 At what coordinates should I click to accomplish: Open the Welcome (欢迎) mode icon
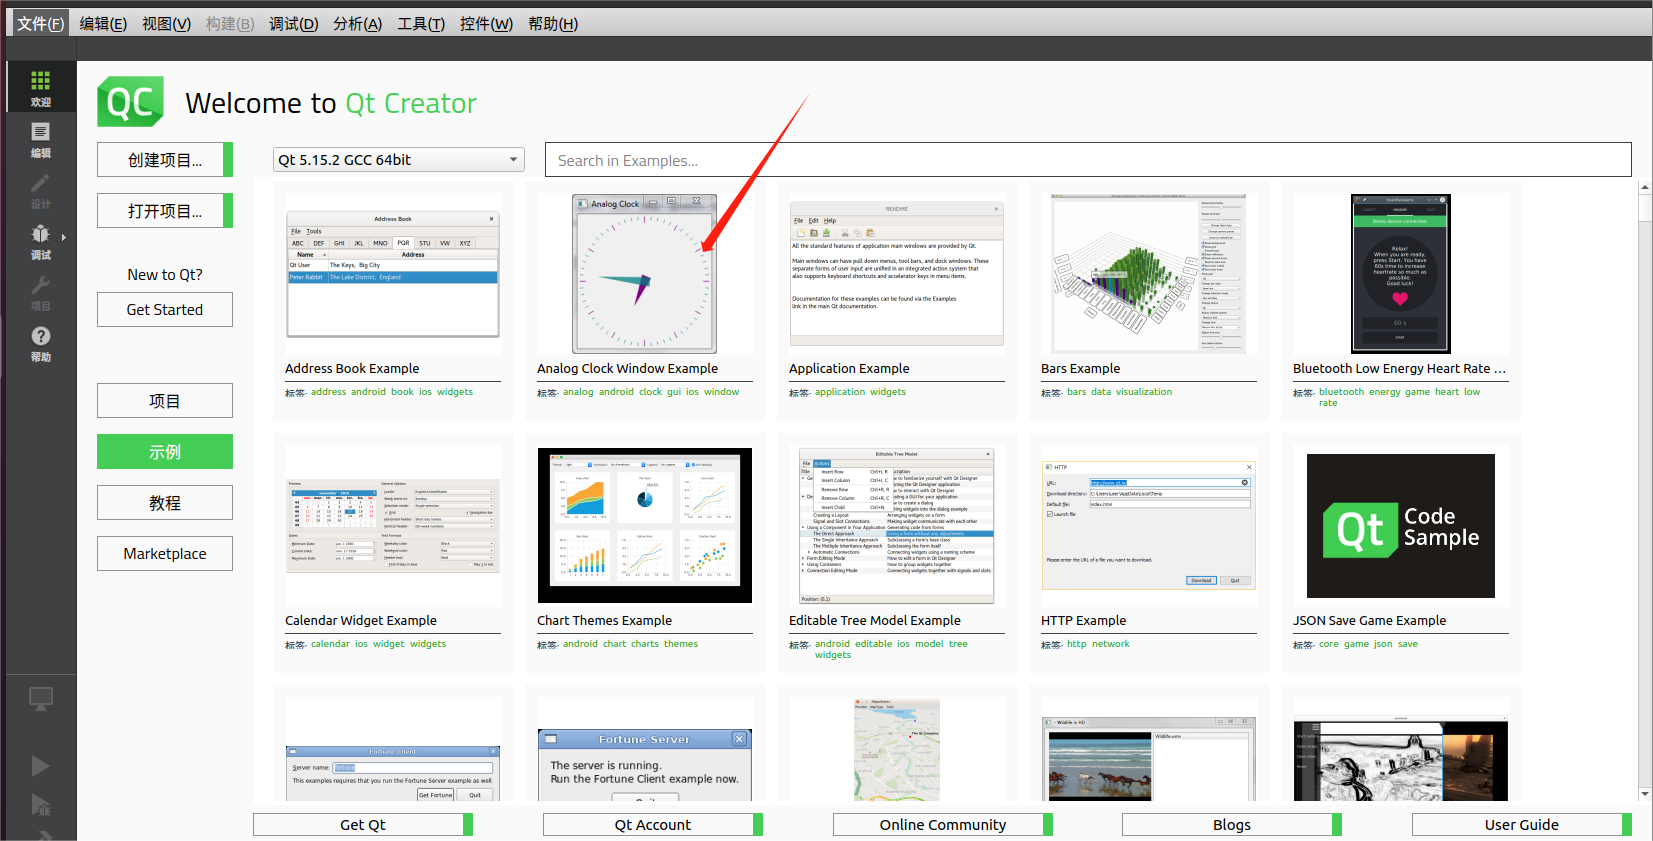point(40,87)
